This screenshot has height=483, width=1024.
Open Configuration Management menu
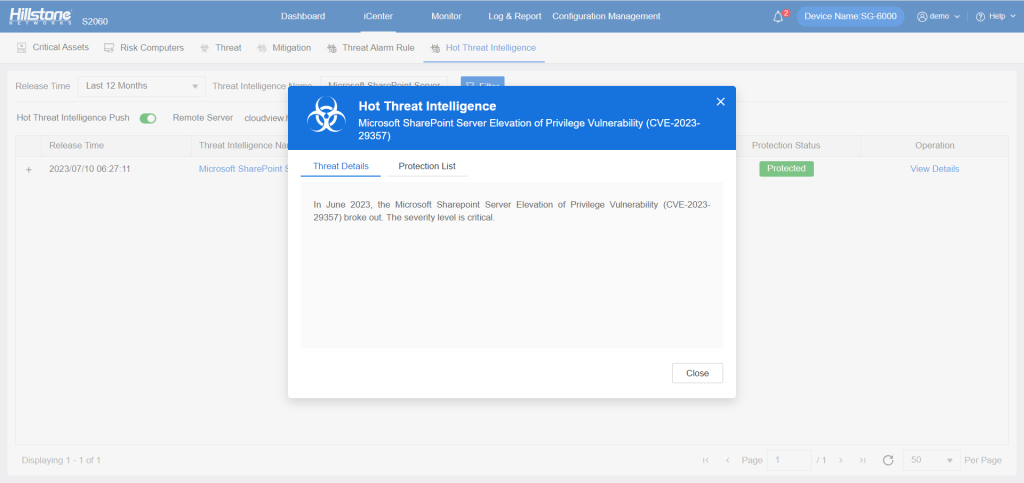pyautogui.click(x=606, y=16)
